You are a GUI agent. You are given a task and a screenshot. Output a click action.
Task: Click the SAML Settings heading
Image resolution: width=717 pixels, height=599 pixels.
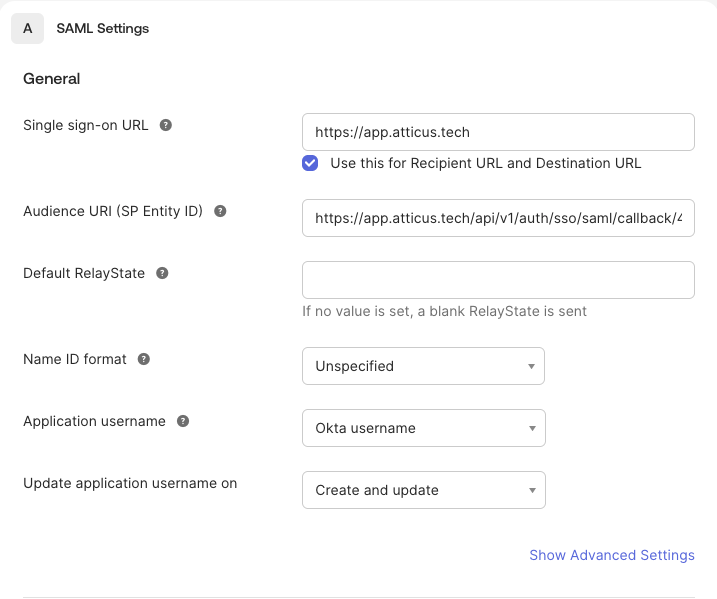[x=103, y=28]
